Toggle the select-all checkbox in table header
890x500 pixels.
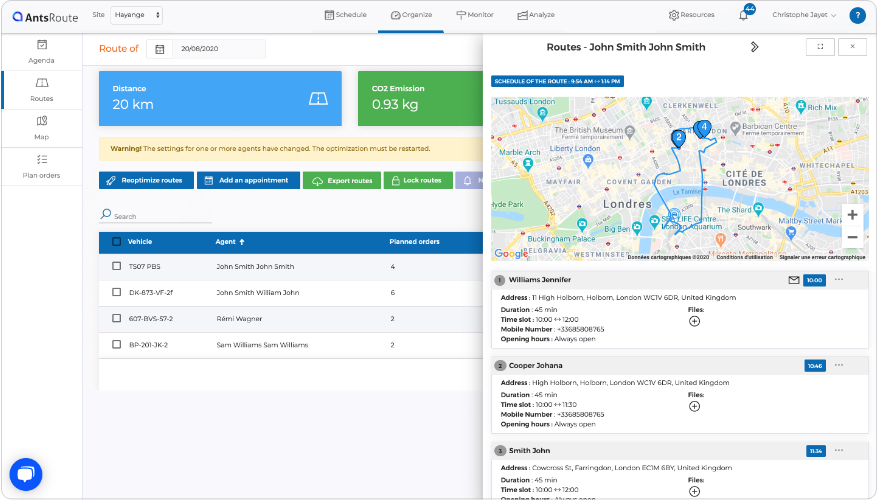[x=117, y=241]
